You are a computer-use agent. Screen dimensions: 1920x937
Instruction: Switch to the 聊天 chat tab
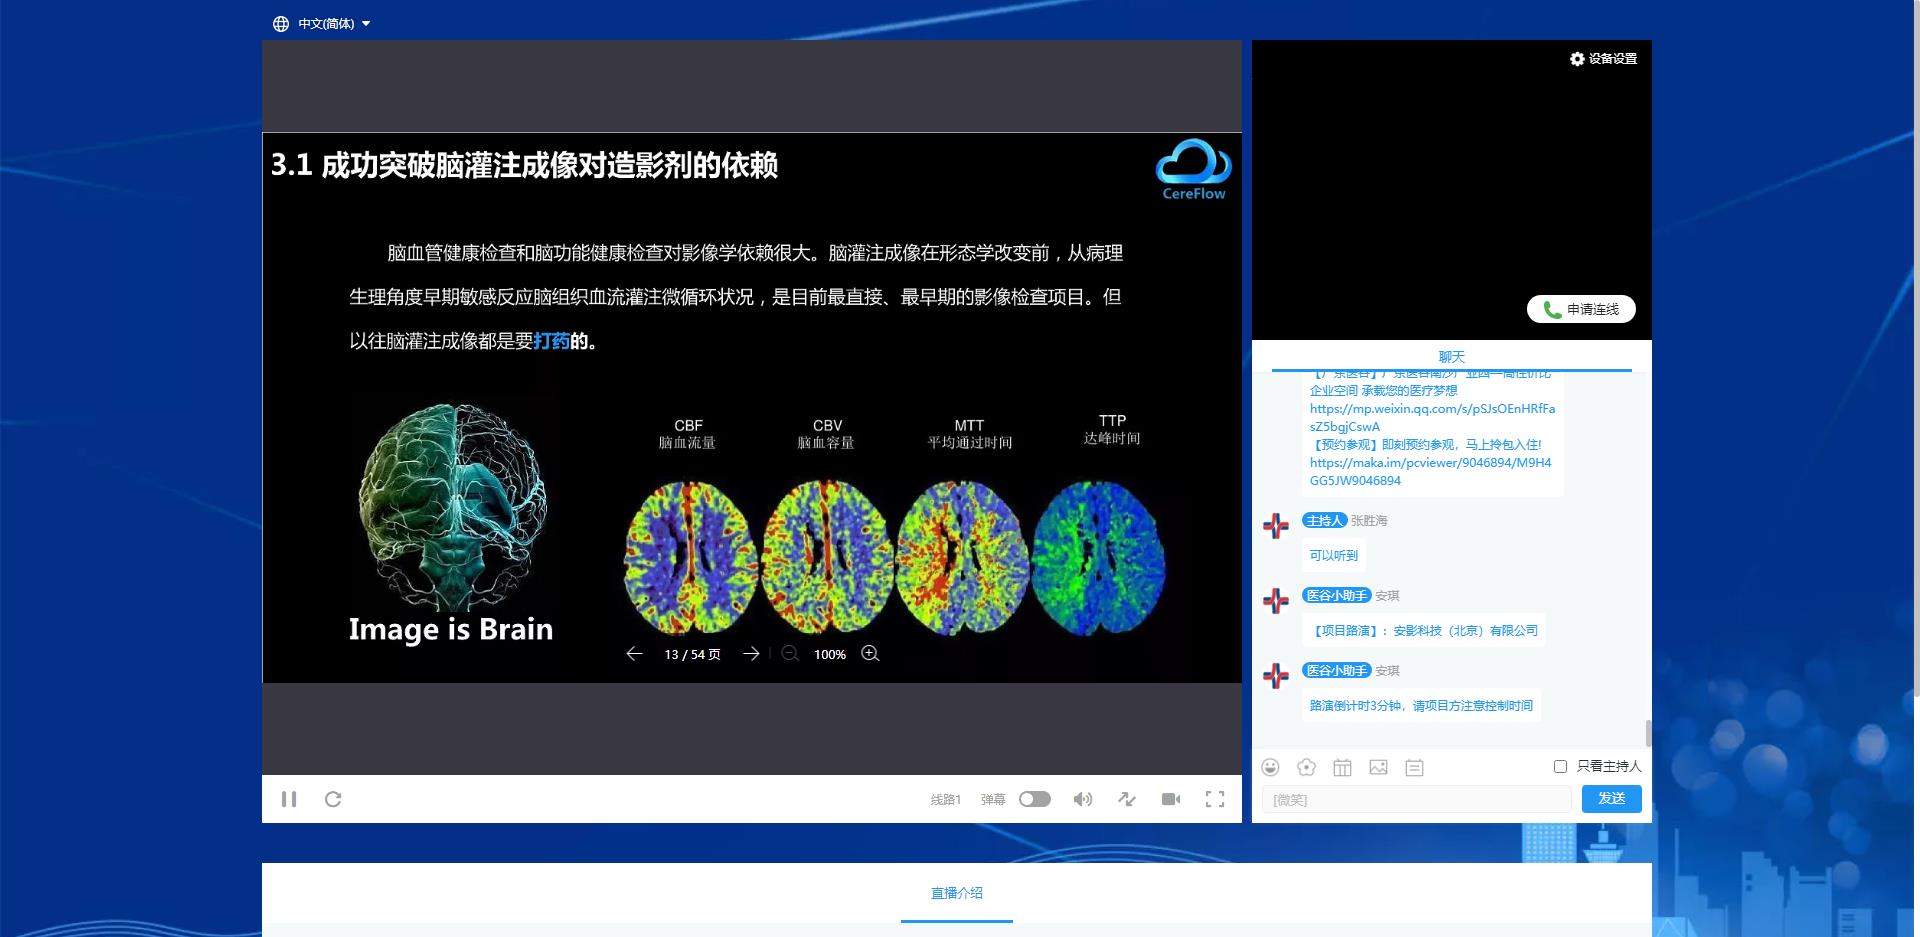[x=1451, y=357]
